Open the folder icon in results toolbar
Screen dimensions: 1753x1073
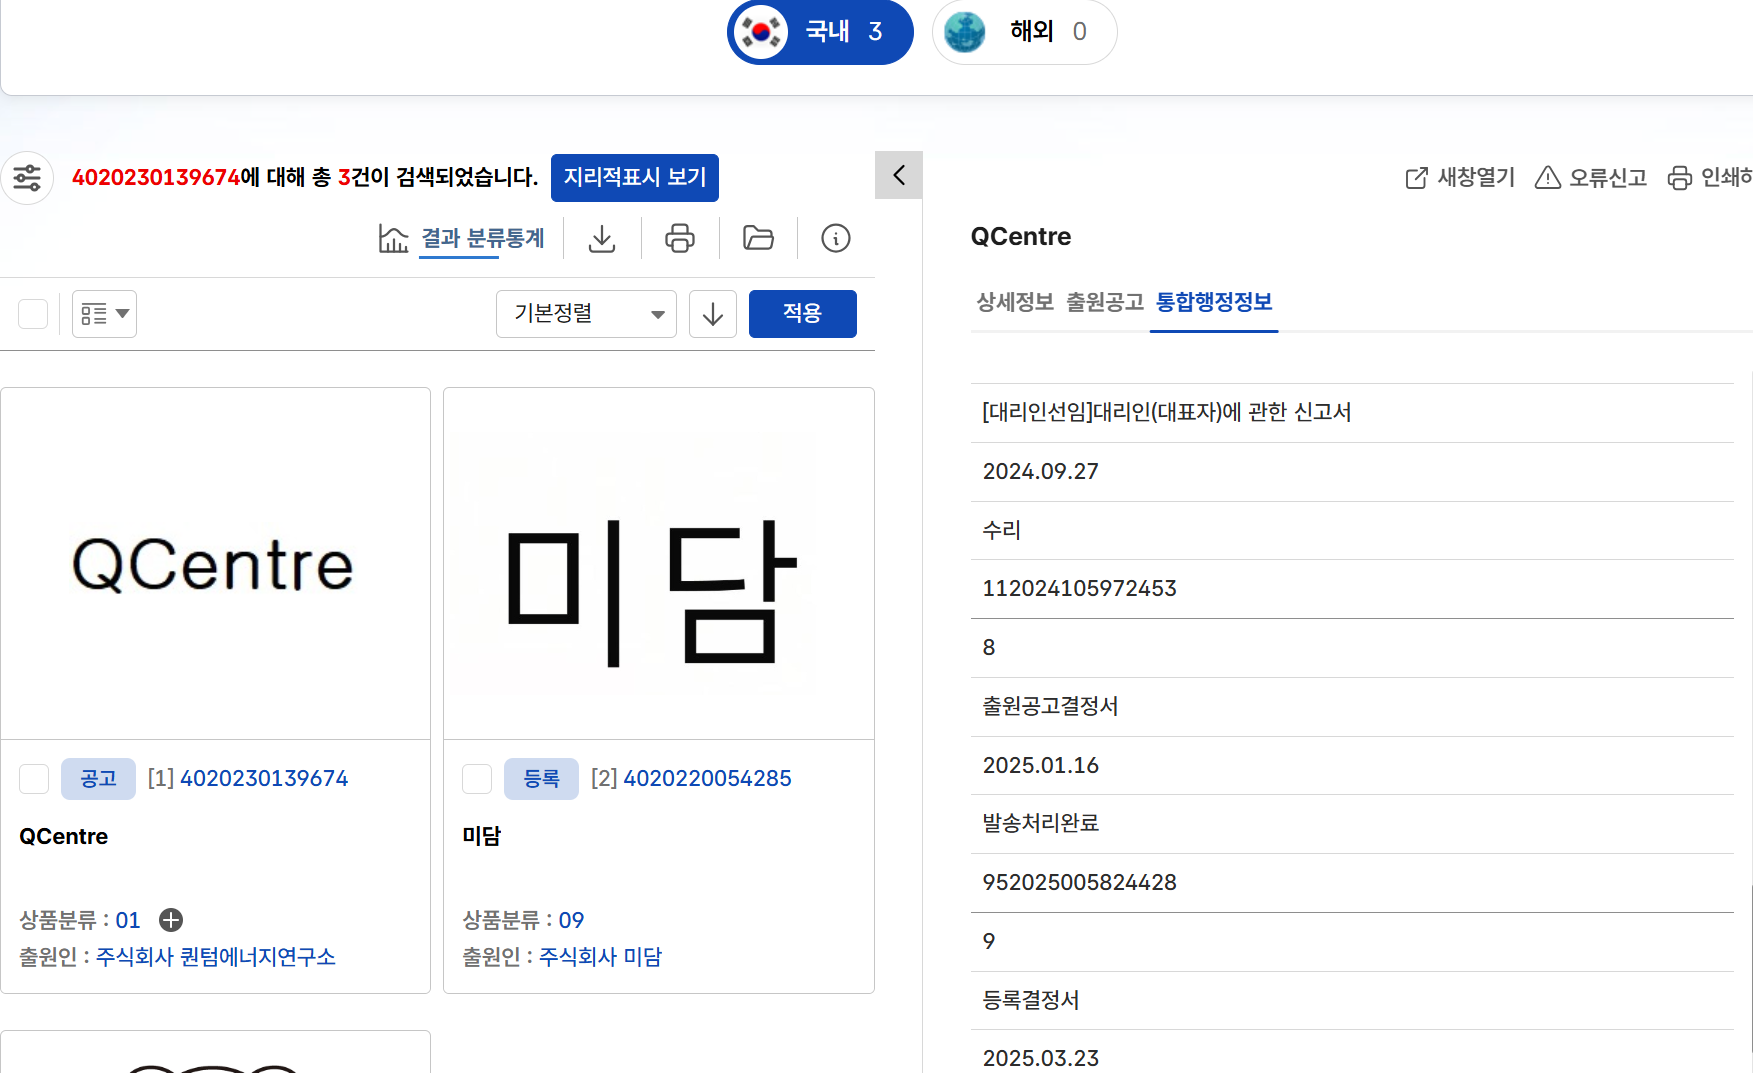[758, 238]
